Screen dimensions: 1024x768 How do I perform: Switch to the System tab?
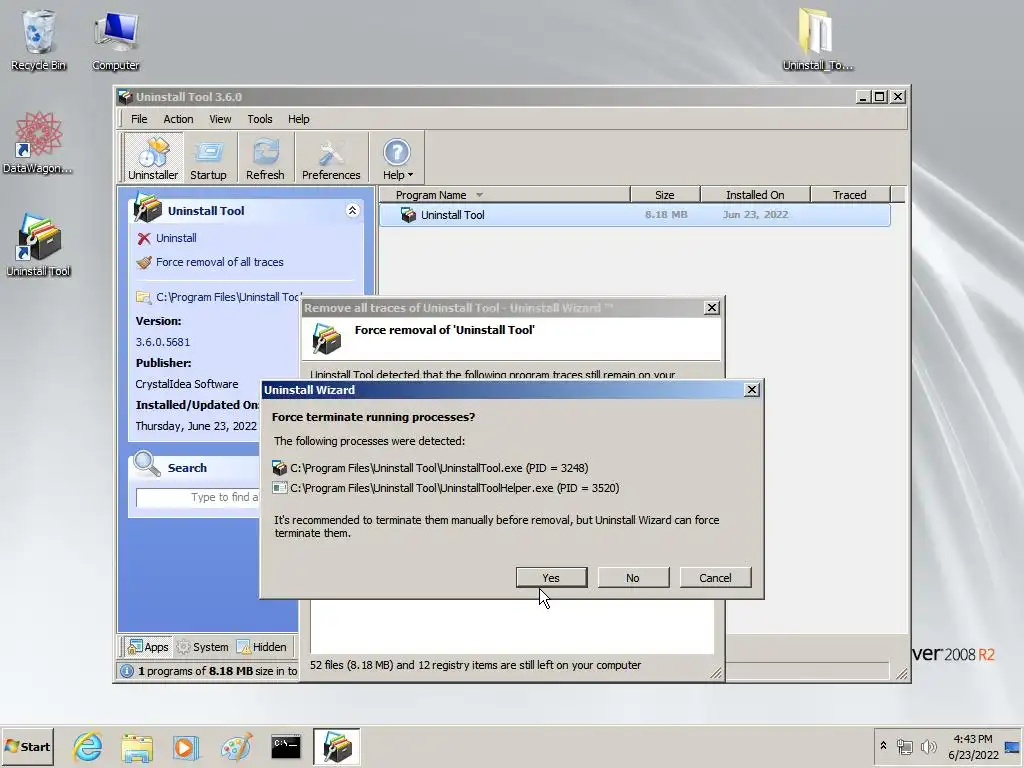pyautogui.click(x=202, y=647)
